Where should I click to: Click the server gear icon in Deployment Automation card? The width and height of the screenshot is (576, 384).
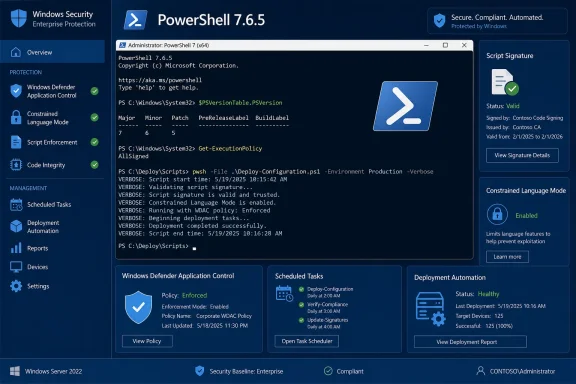pyautogui.click(x=431, y=309)
